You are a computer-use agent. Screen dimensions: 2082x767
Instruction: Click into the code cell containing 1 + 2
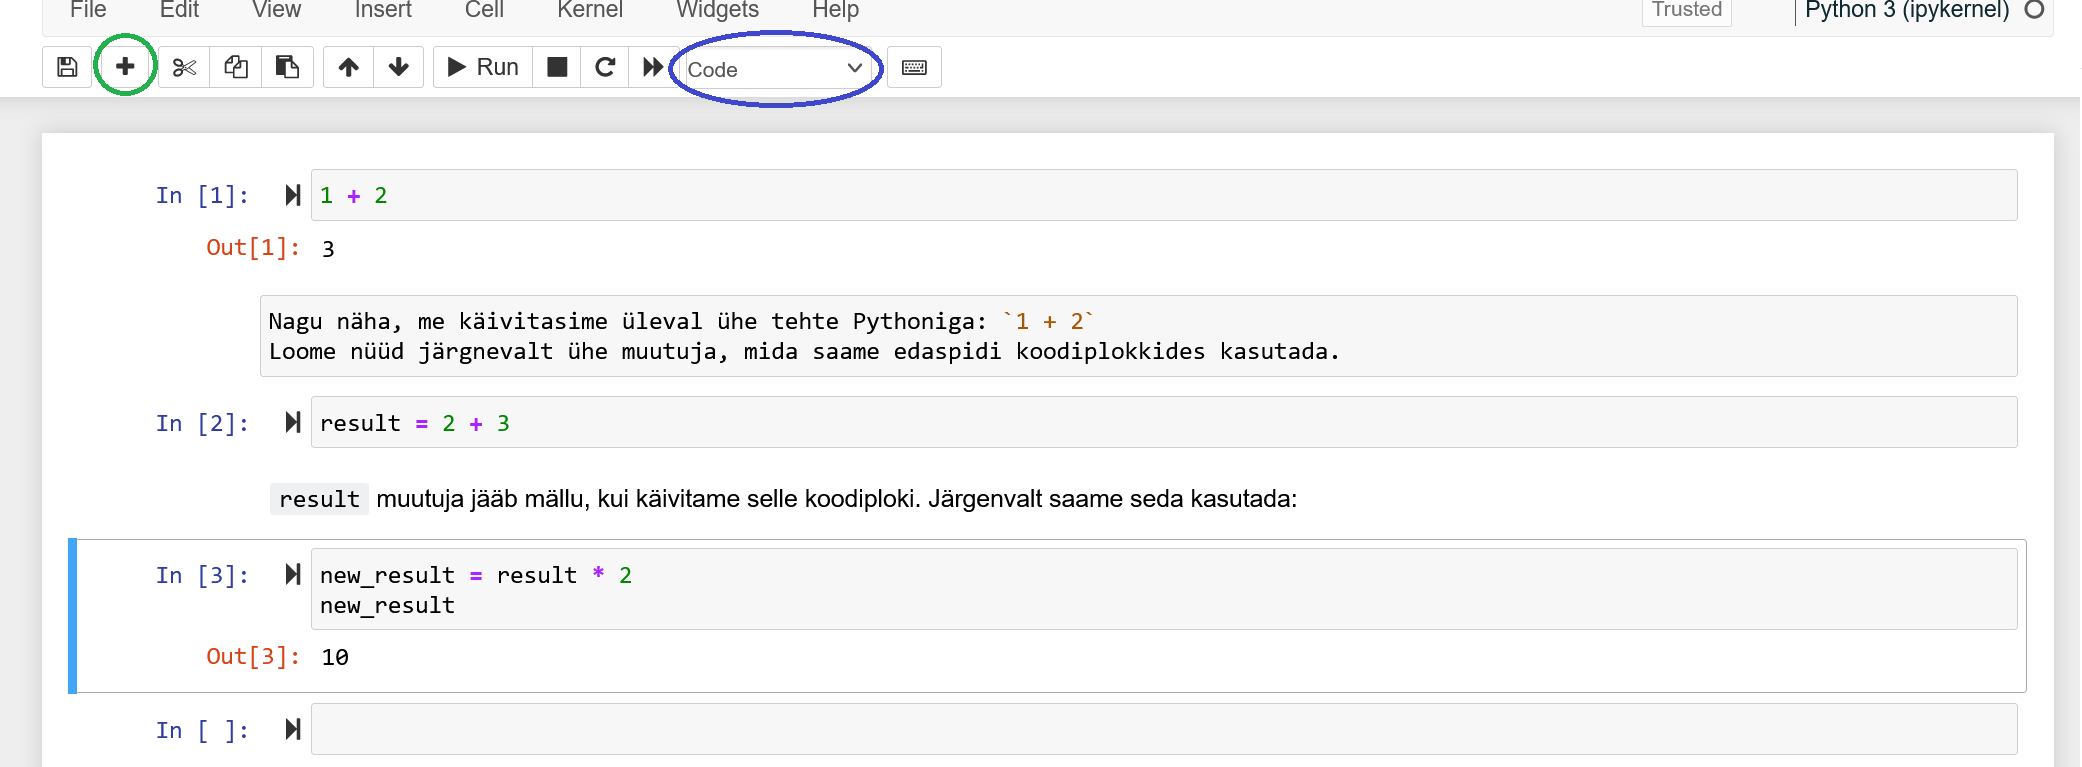click(1164, 195)
